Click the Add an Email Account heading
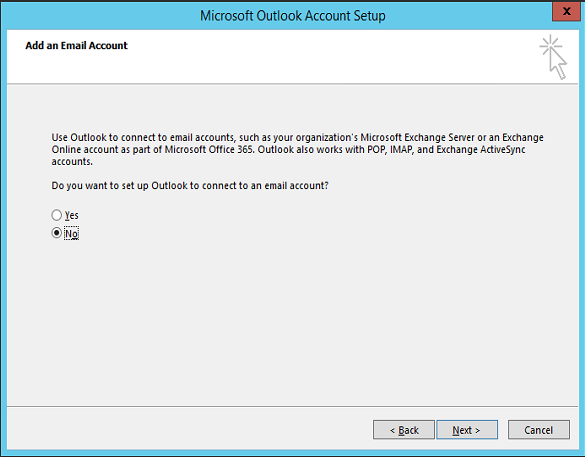This screenshot has height=457, width=585. [x=76, y=46]
